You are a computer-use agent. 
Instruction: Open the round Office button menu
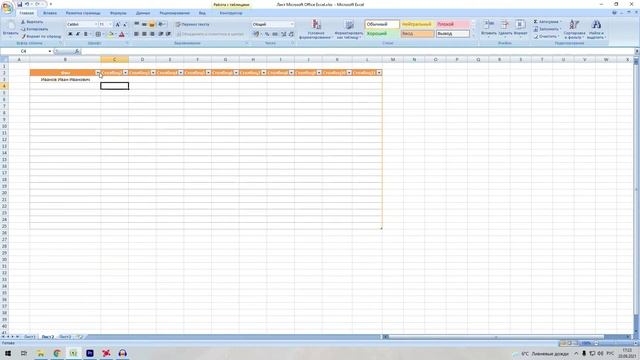[x=7, y=8]
